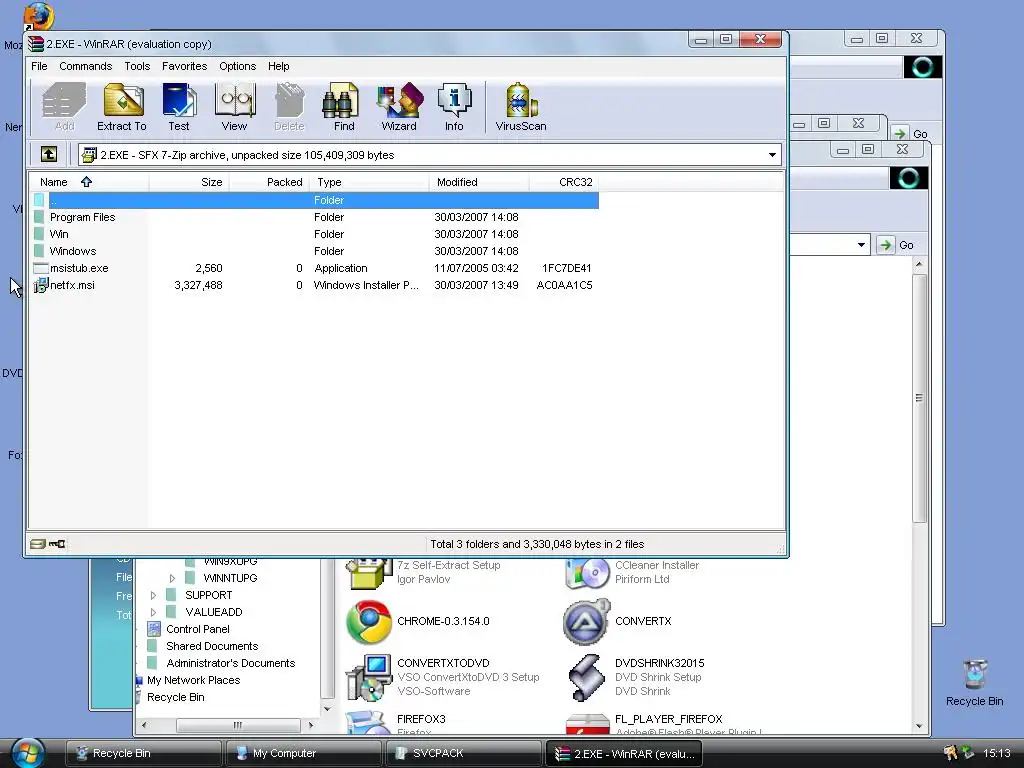This screenshot has height=768, width=1024.
Task: Click the DVDSHRINK32015 icon
Action: point(586,677)
